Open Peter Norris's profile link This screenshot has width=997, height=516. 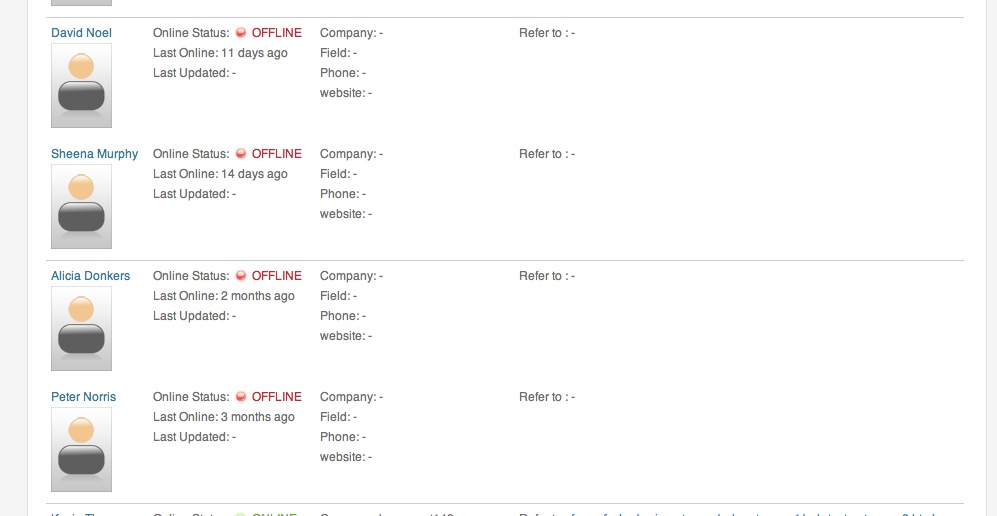[83, 397]
